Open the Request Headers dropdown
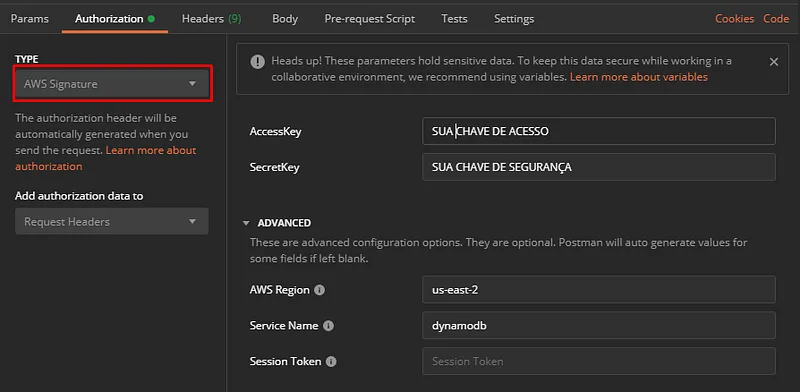 (x=112, y=222)
